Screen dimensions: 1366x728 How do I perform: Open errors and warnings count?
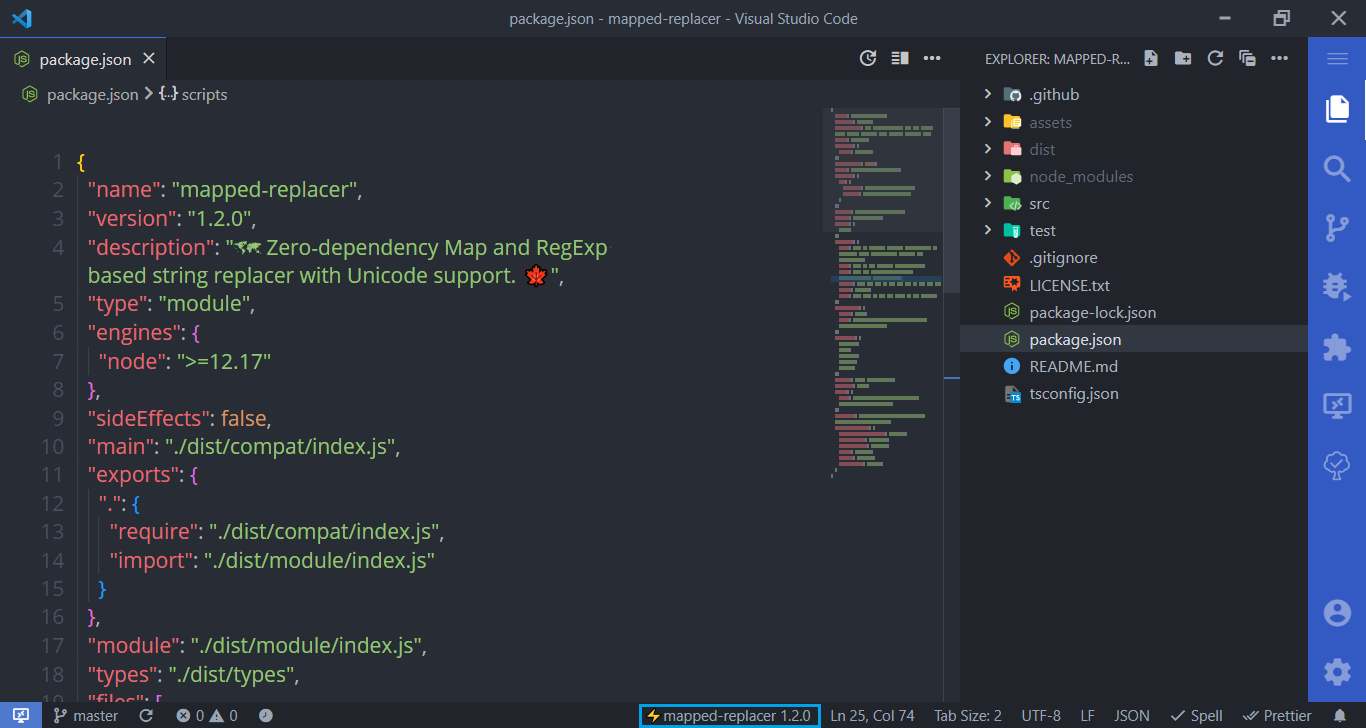click(207, 715)
